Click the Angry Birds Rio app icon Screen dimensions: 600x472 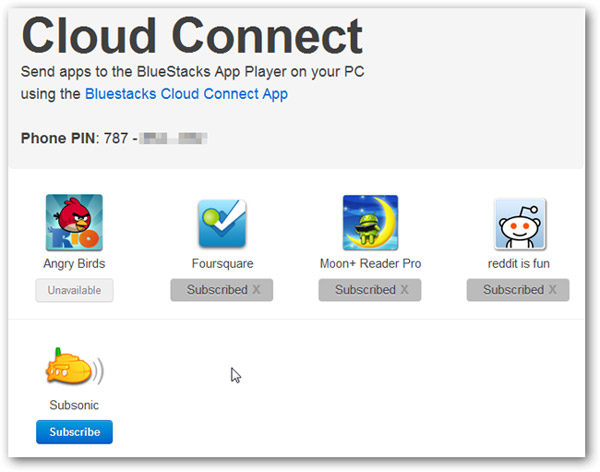pyautogui.click(x=74, y=223)
